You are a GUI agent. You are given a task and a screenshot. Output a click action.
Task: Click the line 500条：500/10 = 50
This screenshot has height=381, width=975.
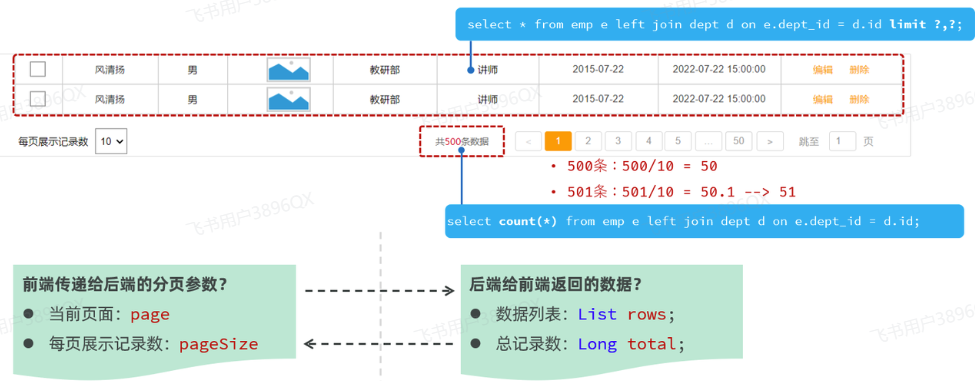click(642, 167)
